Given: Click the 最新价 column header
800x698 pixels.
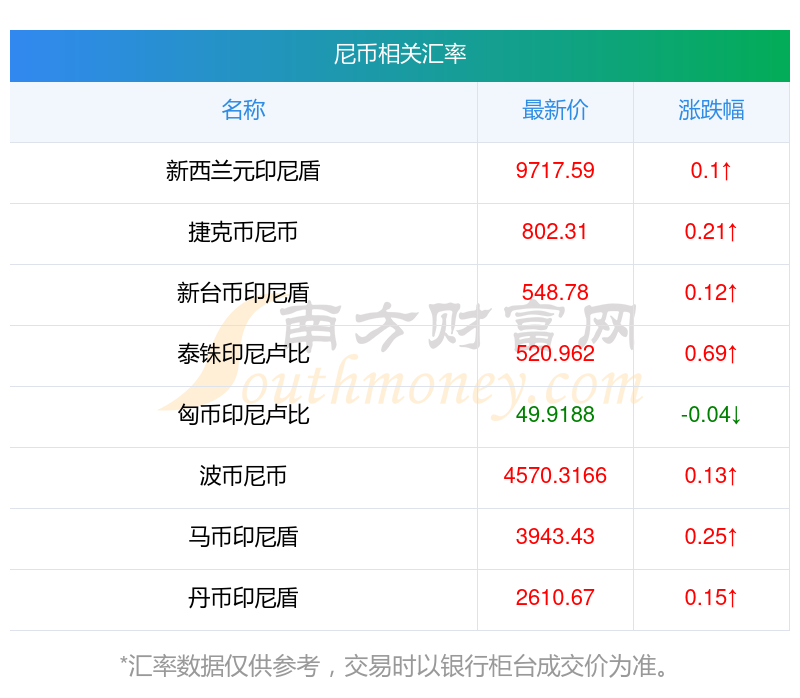Looking at the screenshot, I should coord(555,110).
